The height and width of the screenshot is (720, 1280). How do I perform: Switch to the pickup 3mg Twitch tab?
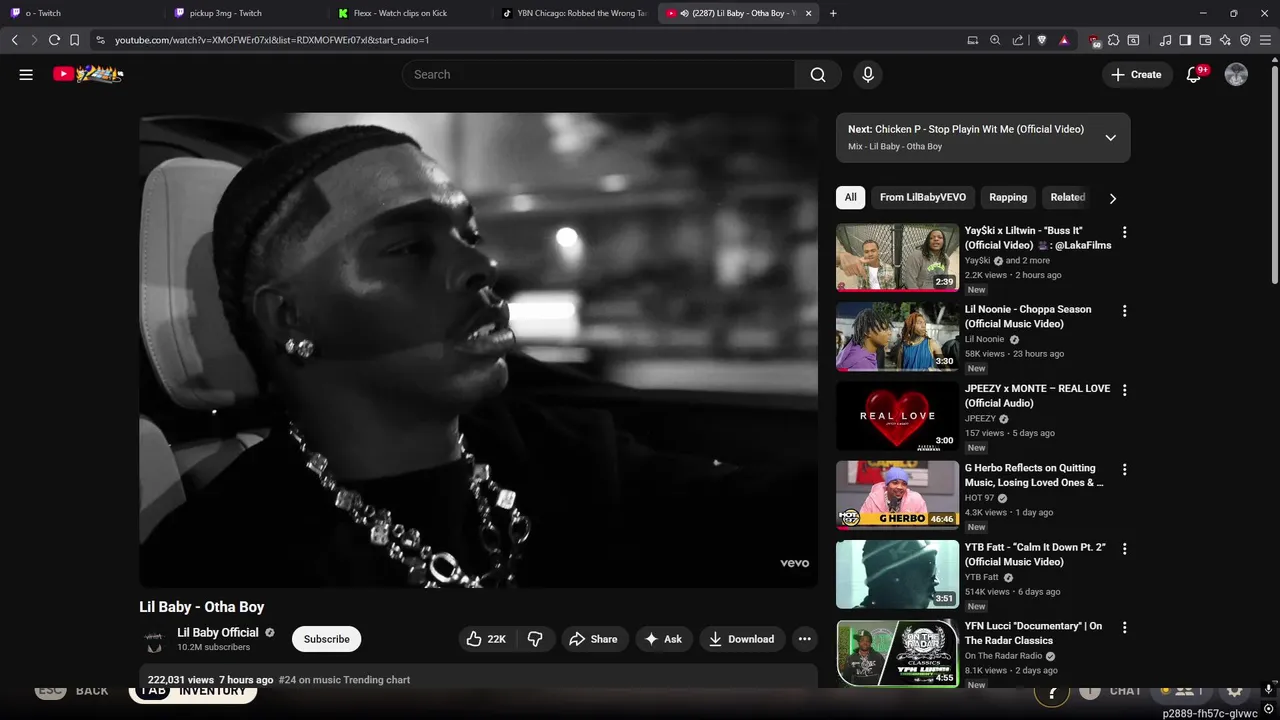click(x=245, y=13)
